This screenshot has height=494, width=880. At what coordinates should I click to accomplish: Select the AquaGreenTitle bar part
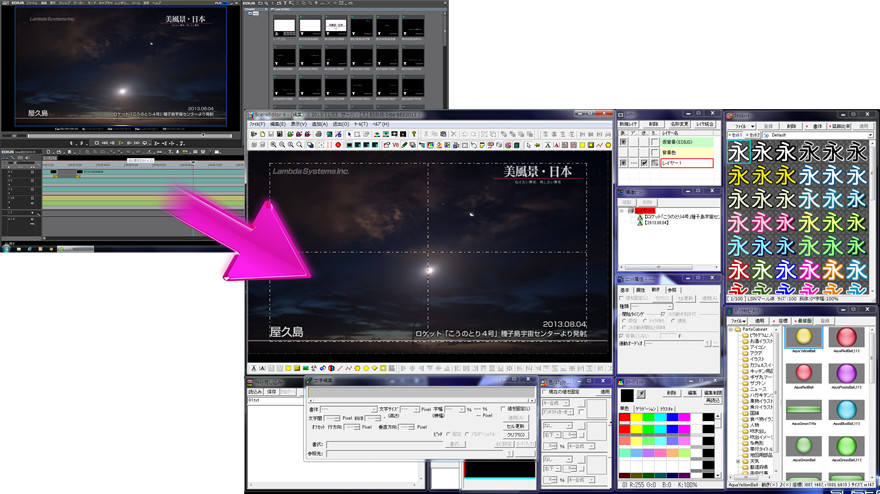click(x=804, y=409)
